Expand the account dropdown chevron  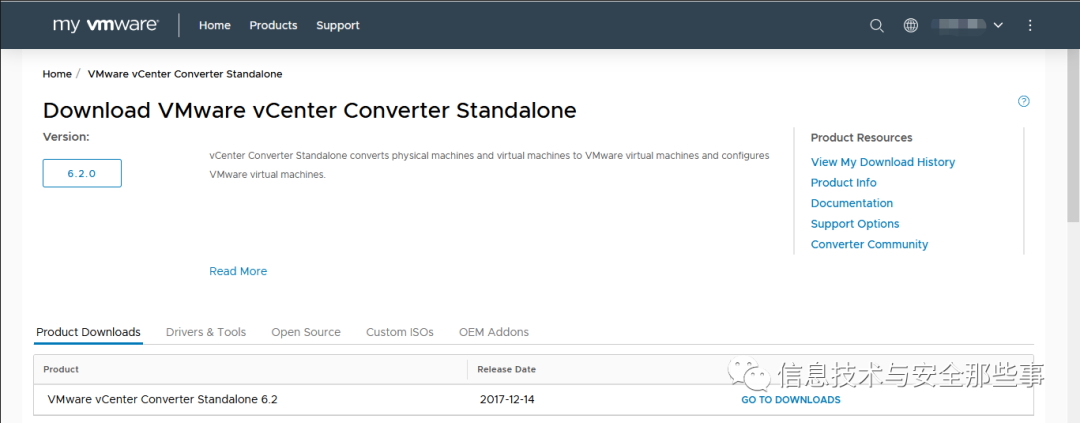click(997, 25)
